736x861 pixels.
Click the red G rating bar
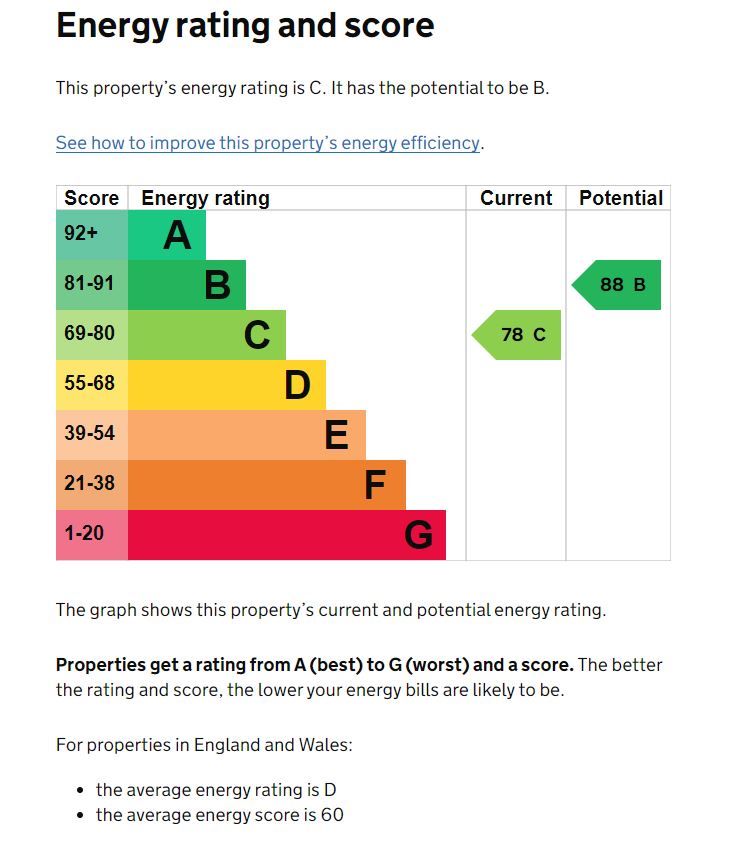click(287, 535)
